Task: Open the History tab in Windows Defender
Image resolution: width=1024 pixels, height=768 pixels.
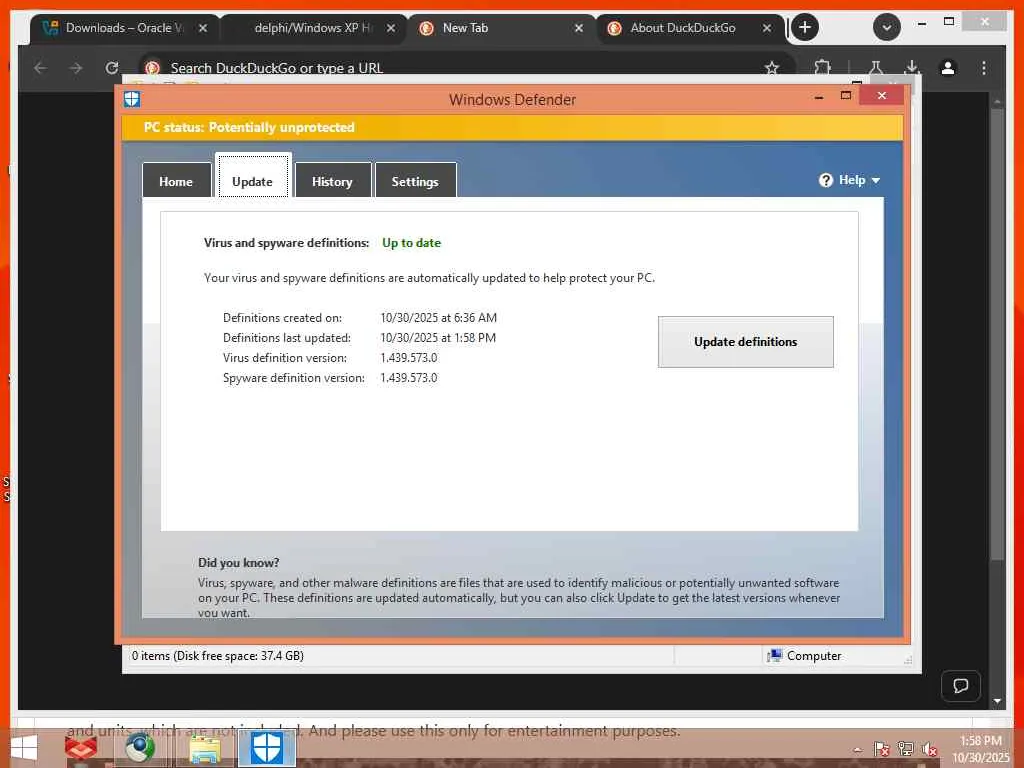Action: coord(332,181)
